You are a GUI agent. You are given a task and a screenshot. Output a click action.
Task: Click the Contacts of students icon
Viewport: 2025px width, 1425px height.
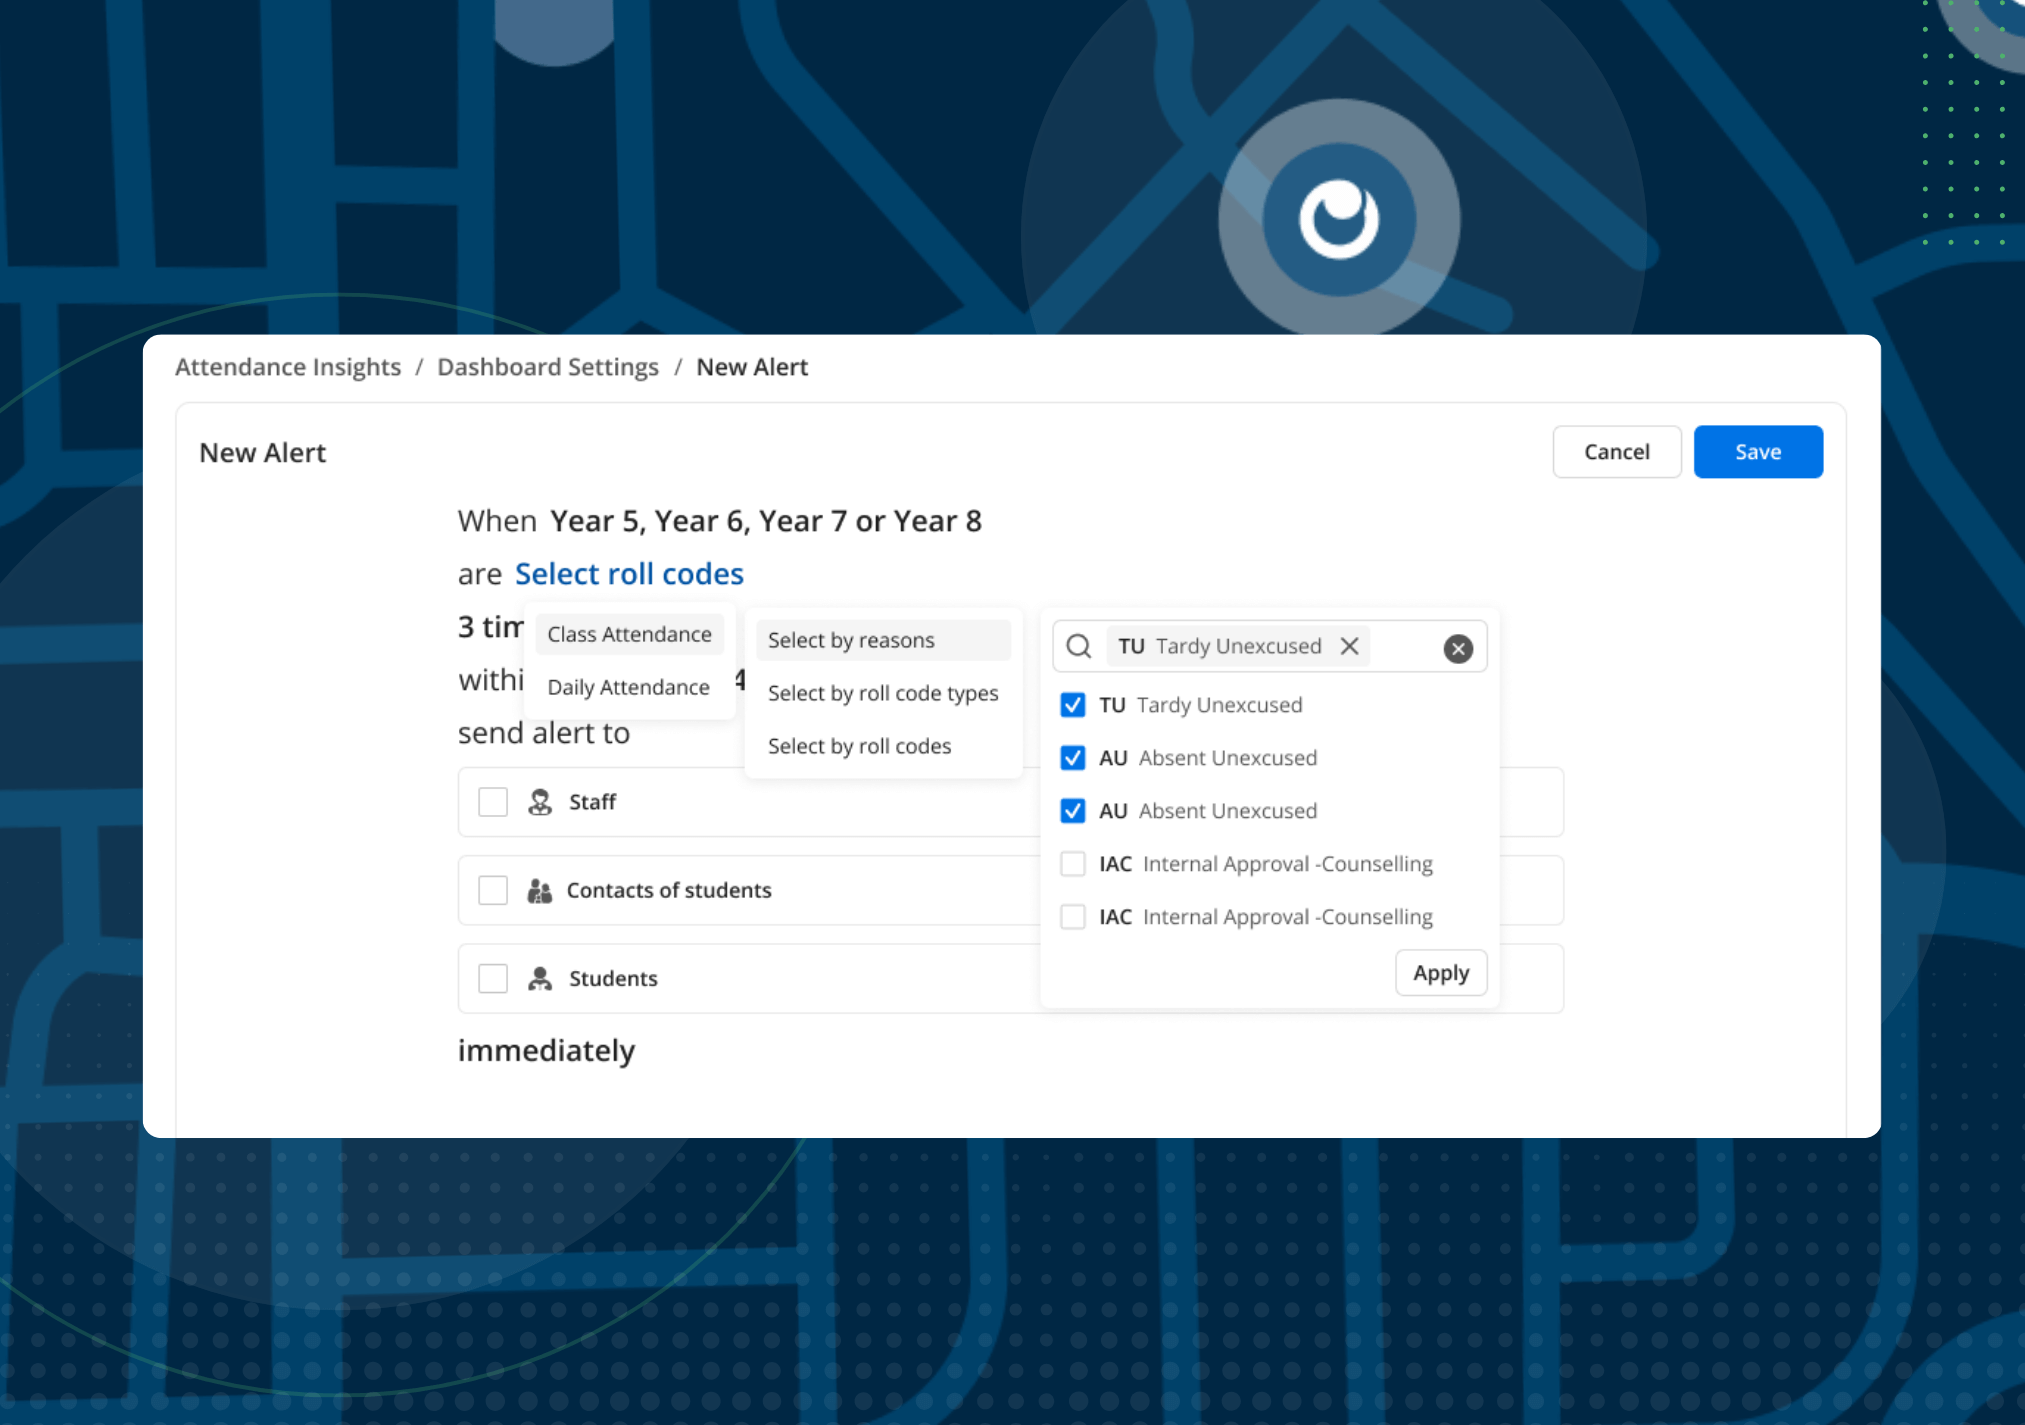point(540,890)
